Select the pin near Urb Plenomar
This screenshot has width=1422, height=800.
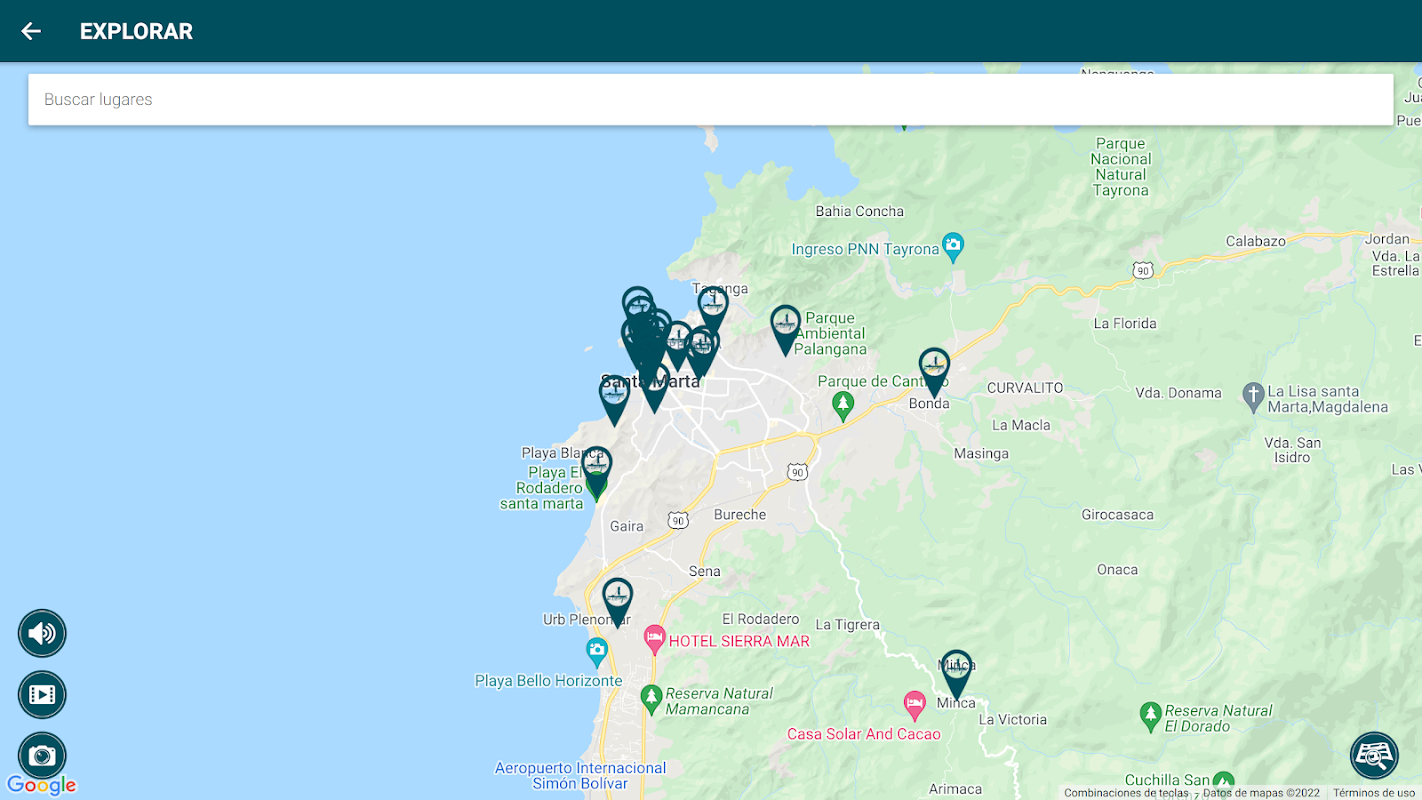[x=618, y=602]
